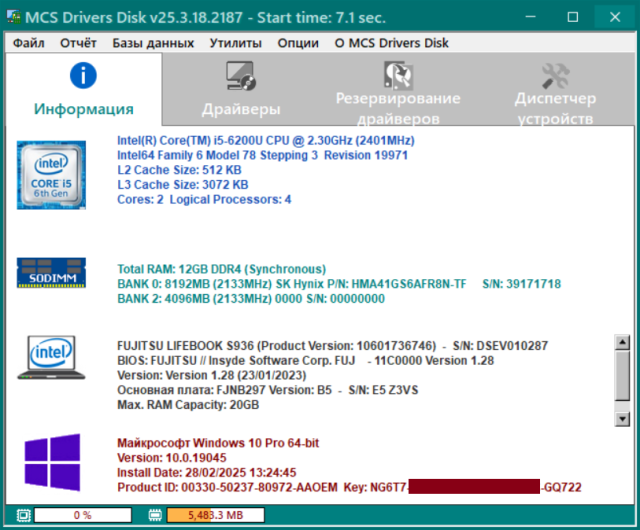Viewport: 640px width, 530px height.
Task: Click the 5,483.3 MB memory usage bar
Action: coord(216,515)
